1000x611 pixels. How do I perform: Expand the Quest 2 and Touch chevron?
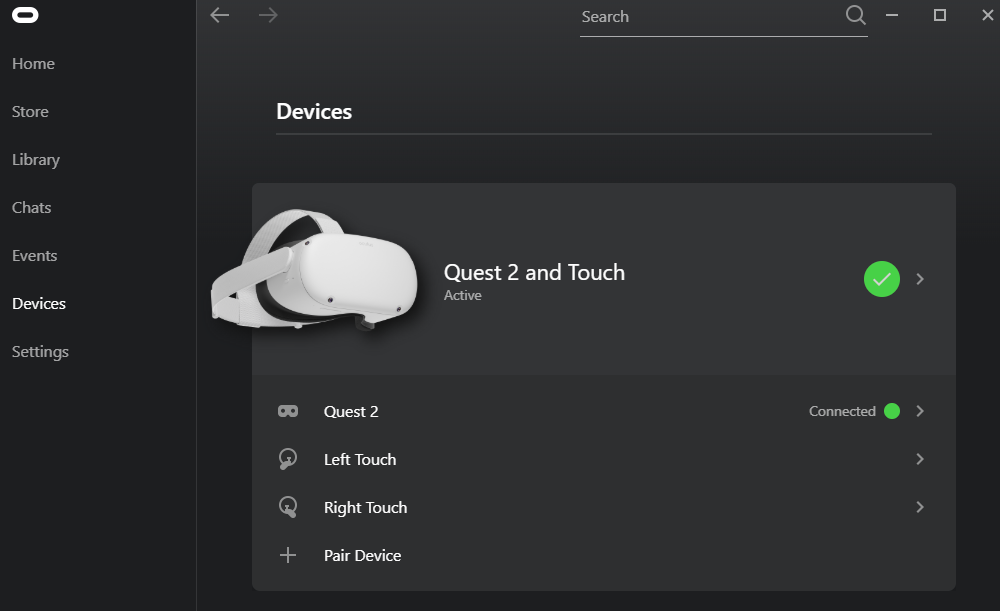pos(920,279)
